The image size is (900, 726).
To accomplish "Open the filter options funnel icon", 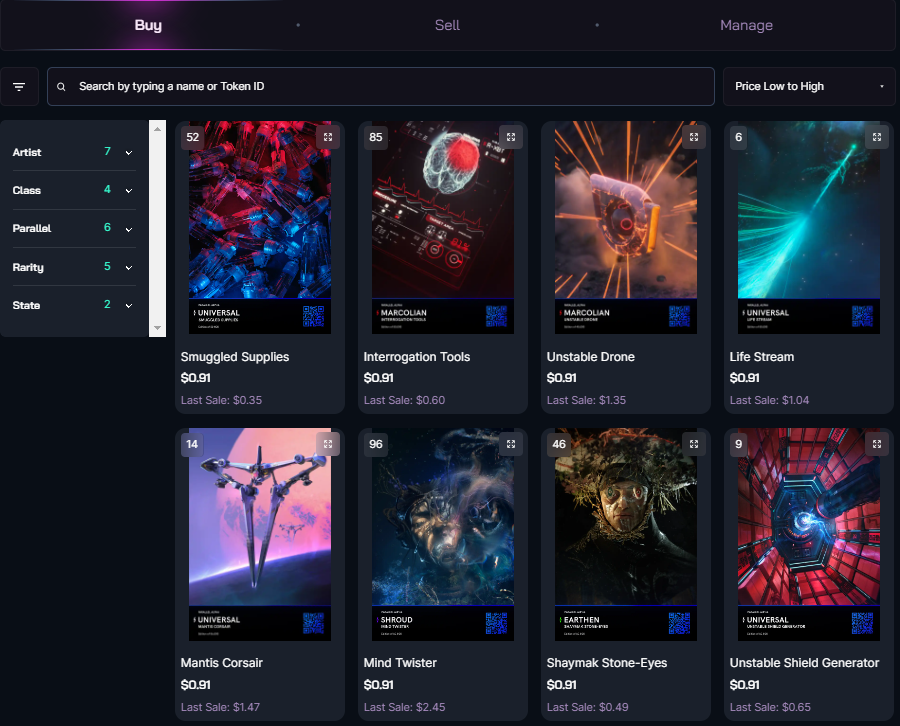I will click(20, 86).
